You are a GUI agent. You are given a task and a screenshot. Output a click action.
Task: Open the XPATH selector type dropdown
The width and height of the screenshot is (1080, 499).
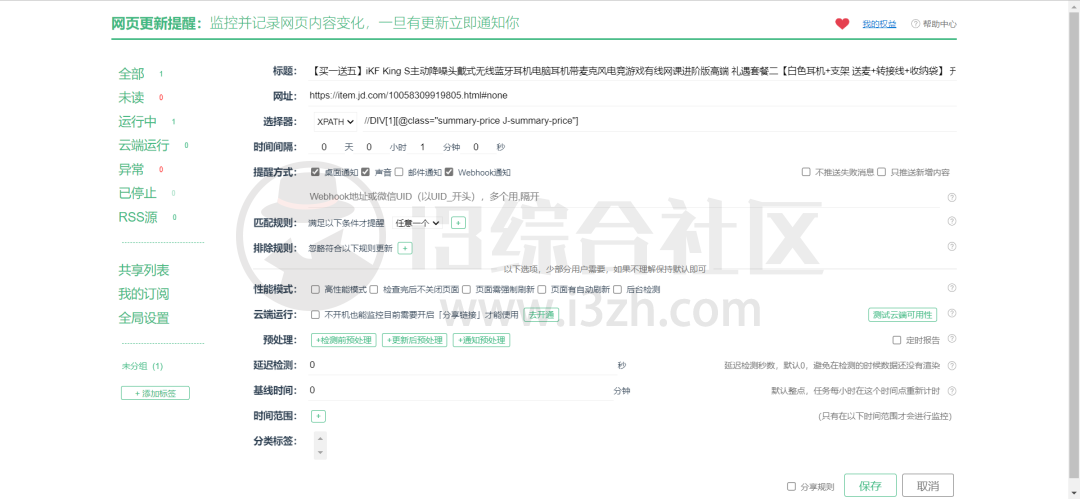336,121
